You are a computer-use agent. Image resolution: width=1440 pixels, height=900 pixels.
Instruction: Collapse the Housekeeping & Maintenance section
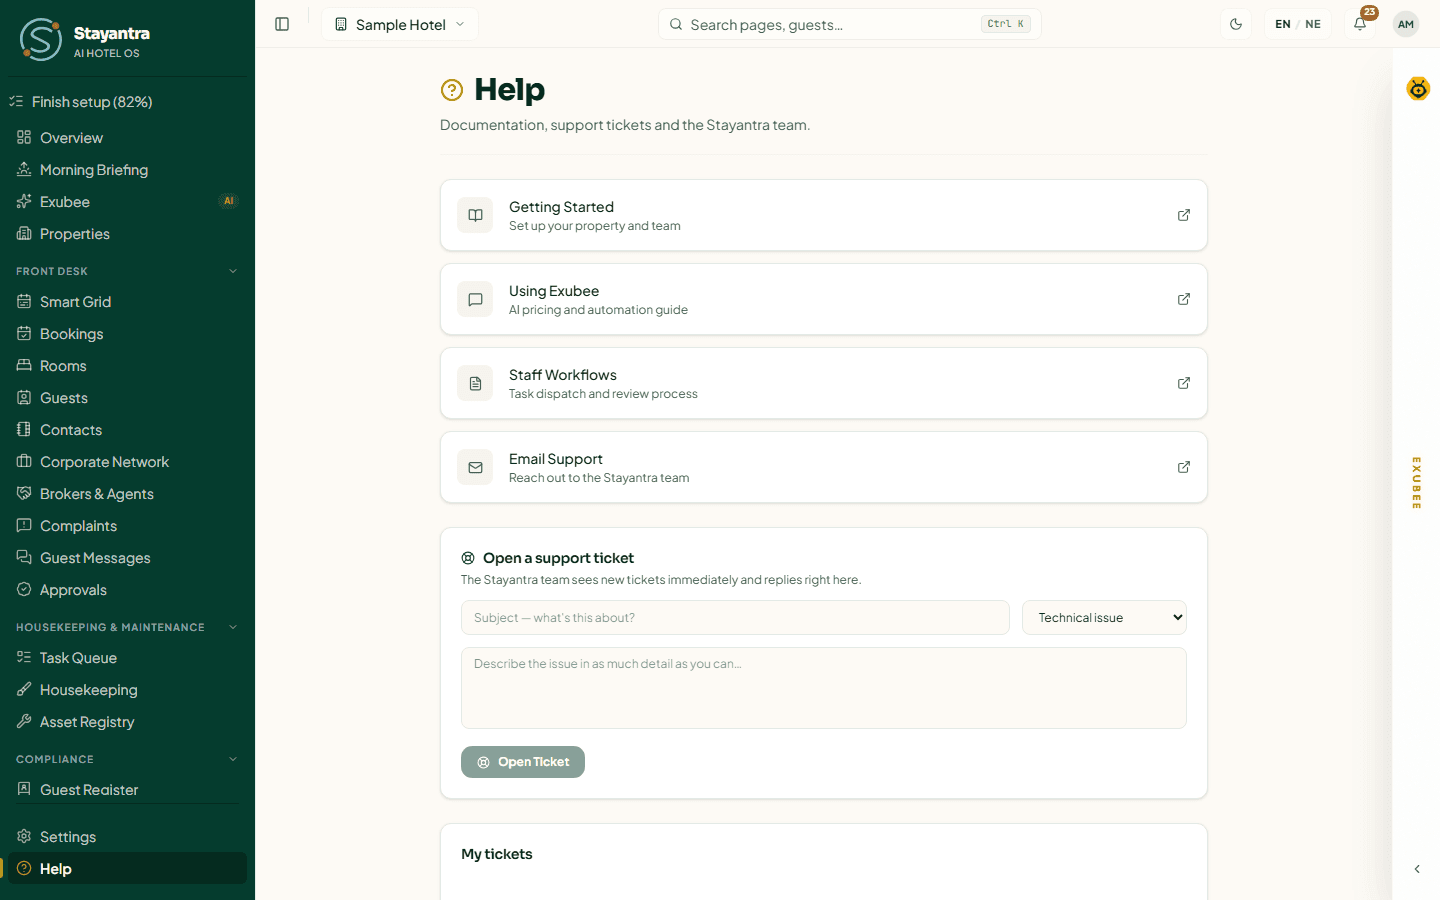(x=127, y=627)
